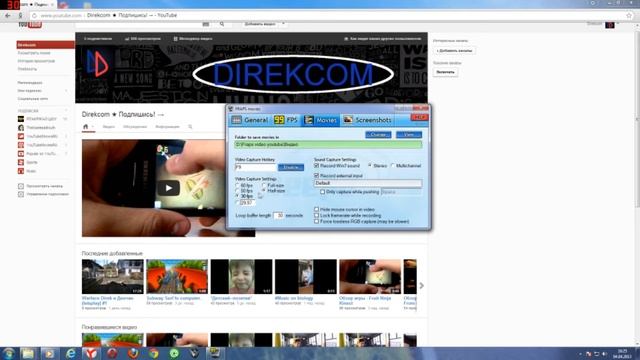
Task: Select Direkcom in YouTube left sidebar
Action: [45, 45]
